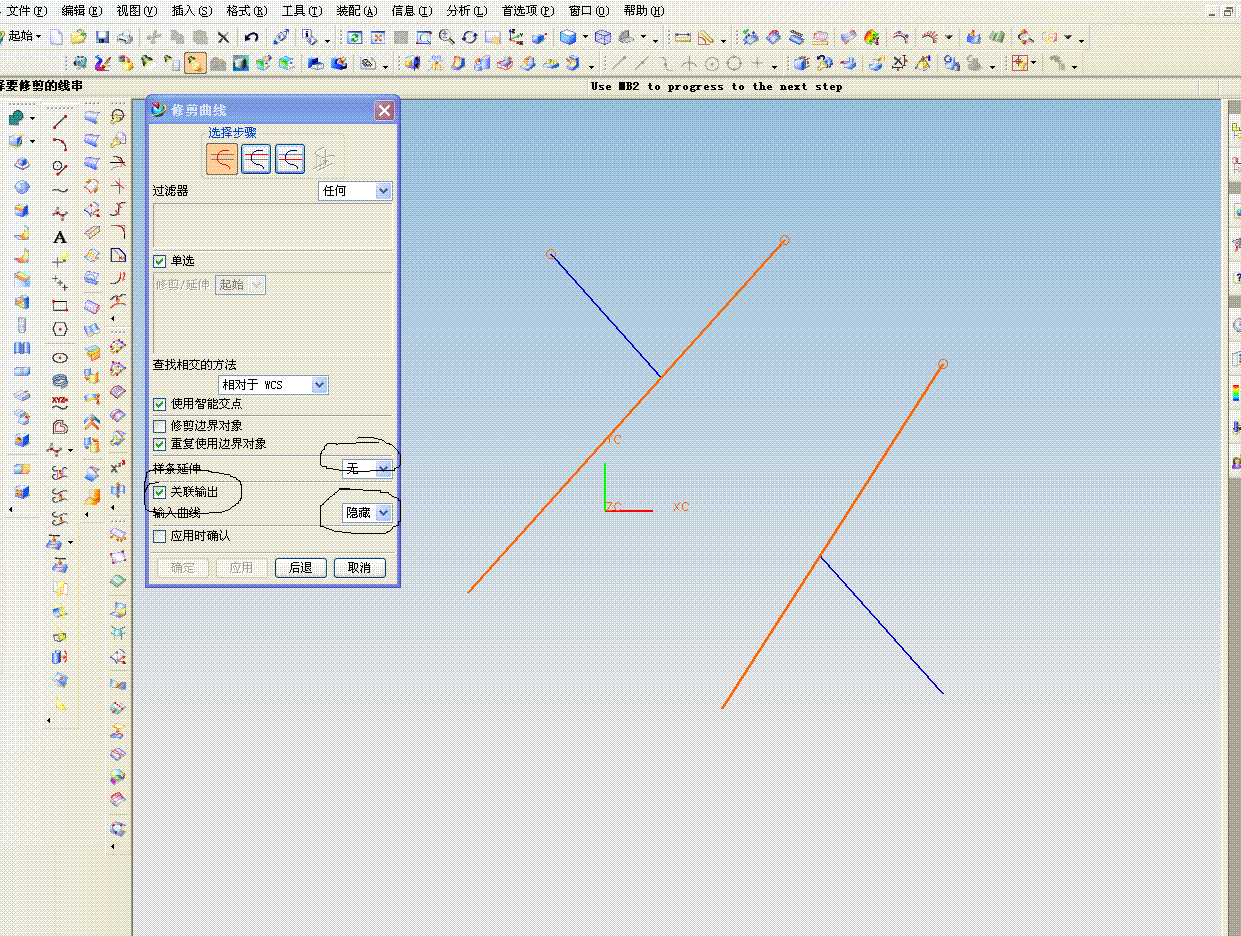The height and width of the screenshot is (936, 1241).
Task: Expand the Information icon dropdown arrow
Action: tap(327, 41)
